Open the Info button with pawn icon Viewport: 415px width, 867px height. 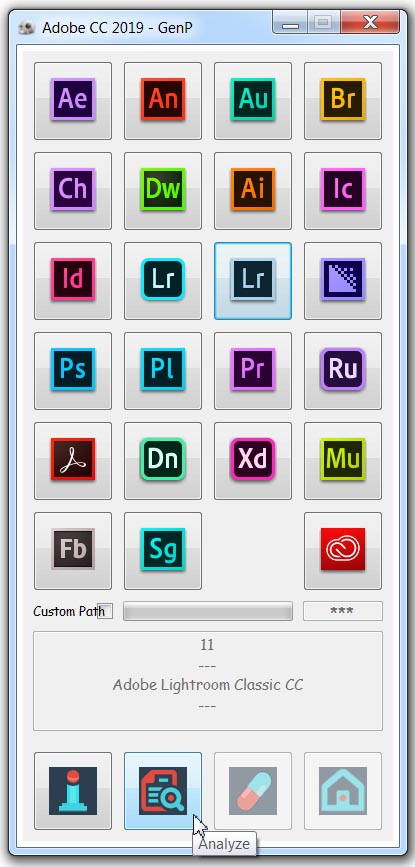[x=73, y=791]
